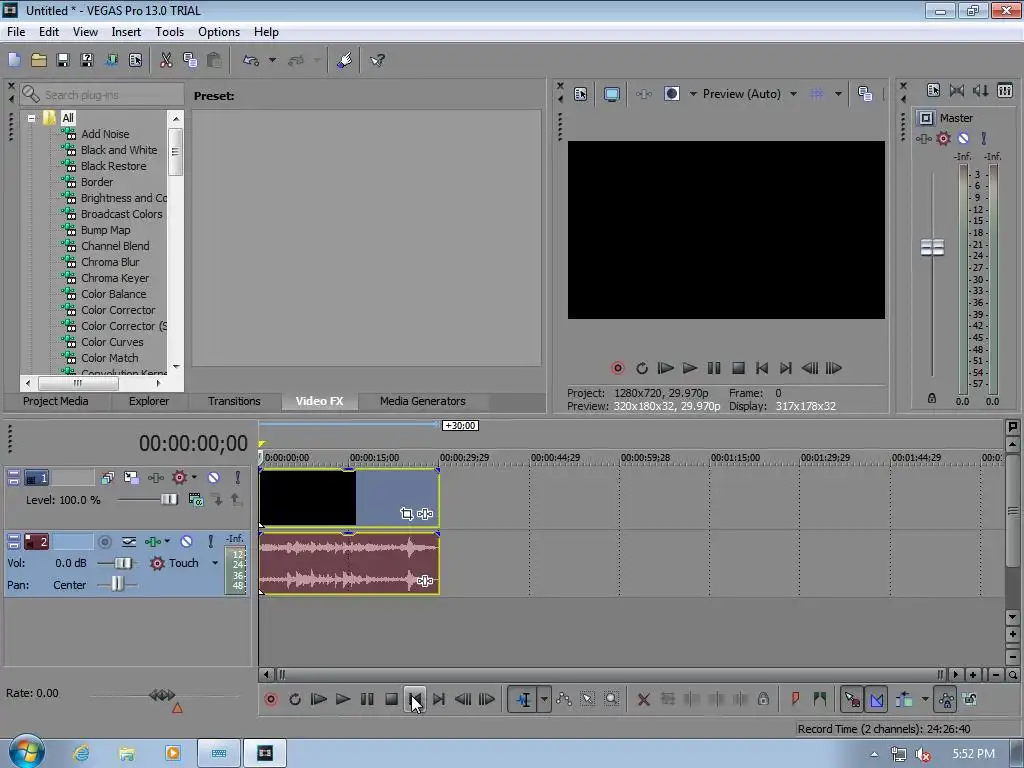Mute video track 1
The width and height of the screenshot is (1024, 768).
(214, 478)
